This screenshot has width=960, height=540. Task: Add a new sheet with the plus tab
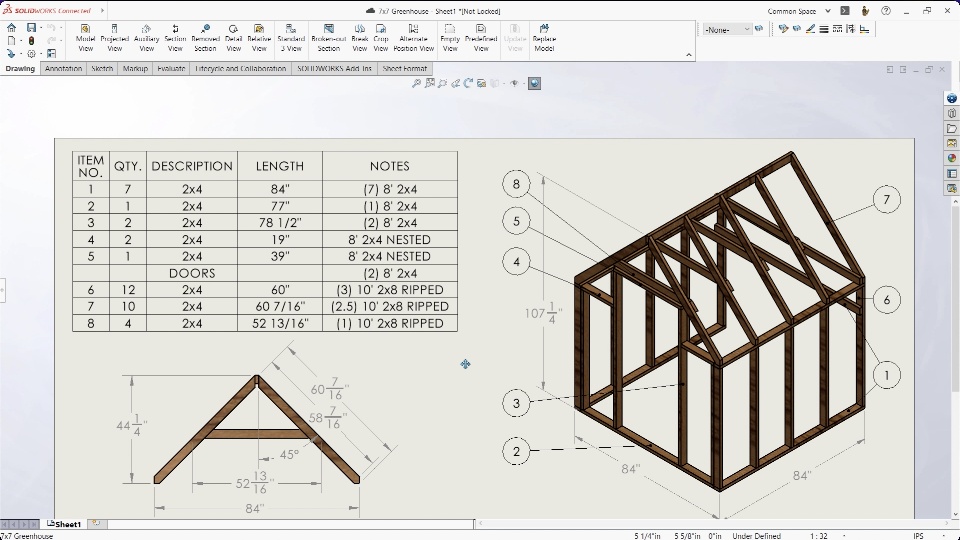point(96,523)
